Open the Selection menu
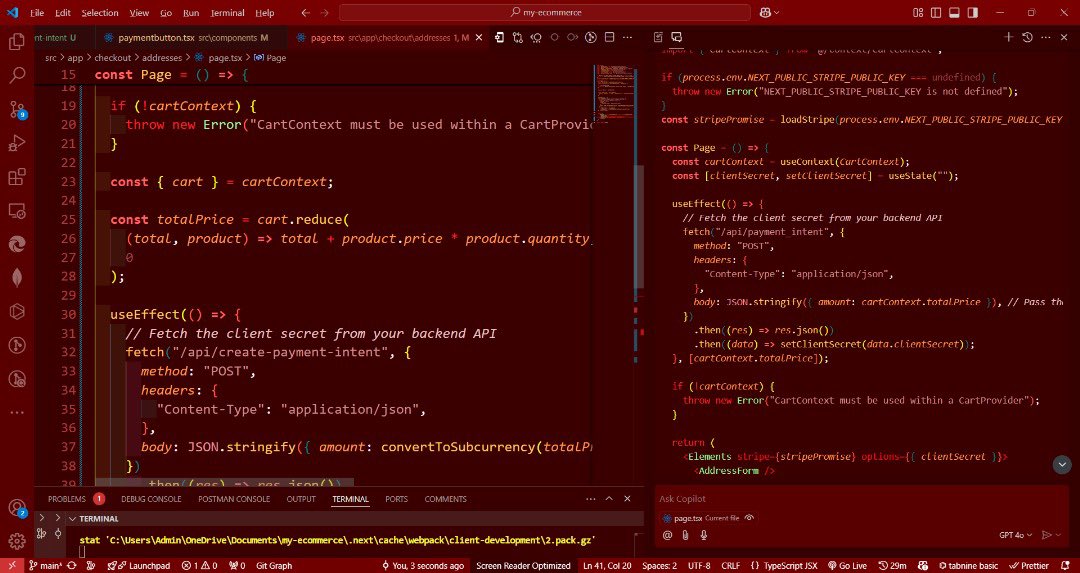The height and width of the screenshot is (573, 1080). pos(100,12)
